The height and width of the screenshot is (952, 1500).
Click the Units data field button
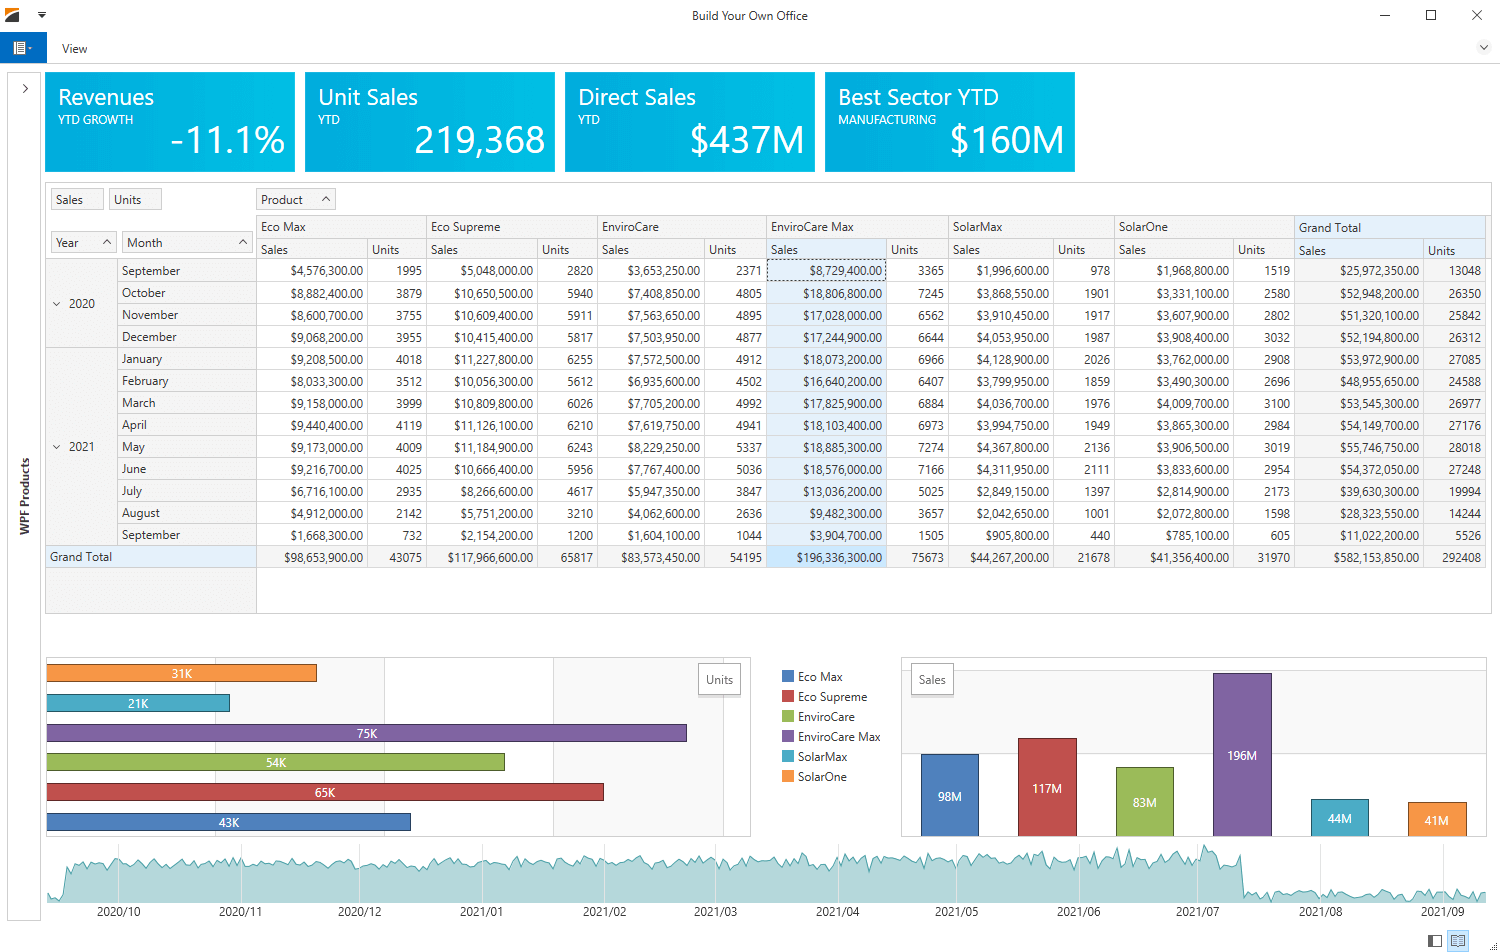coord(135,200)
